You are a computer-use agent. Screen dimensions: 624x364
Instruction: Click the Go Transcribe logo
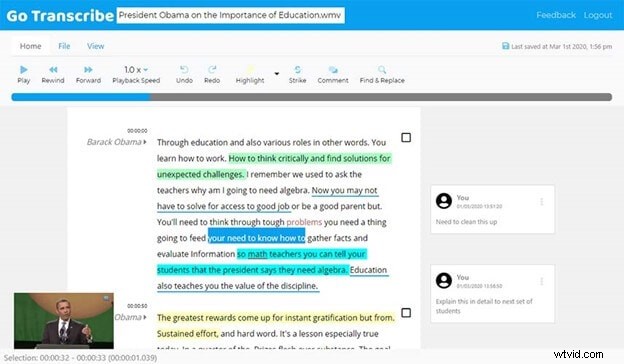coord(60,16)
